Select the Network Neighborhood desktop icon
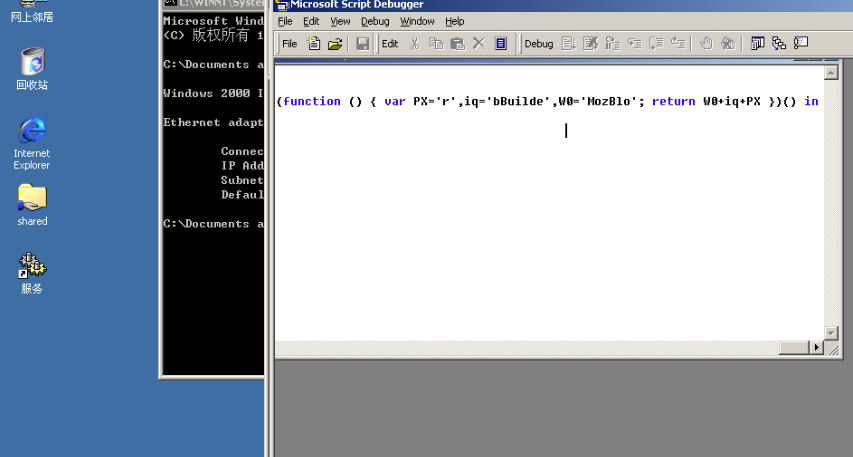Image resolution: width=853 pixels, height=457 pixels. (x=32, y=11)
